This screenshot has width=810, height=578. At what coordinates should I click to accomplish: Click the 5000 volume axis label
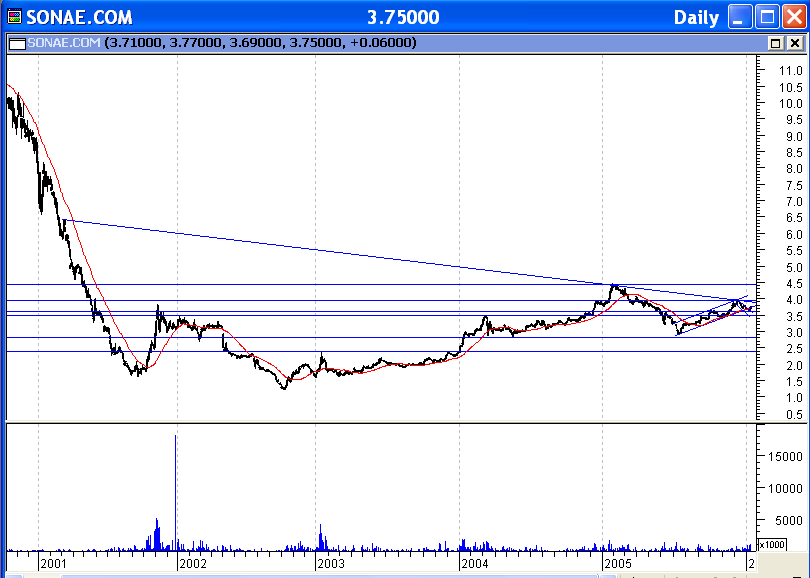[x=789, y=521]
